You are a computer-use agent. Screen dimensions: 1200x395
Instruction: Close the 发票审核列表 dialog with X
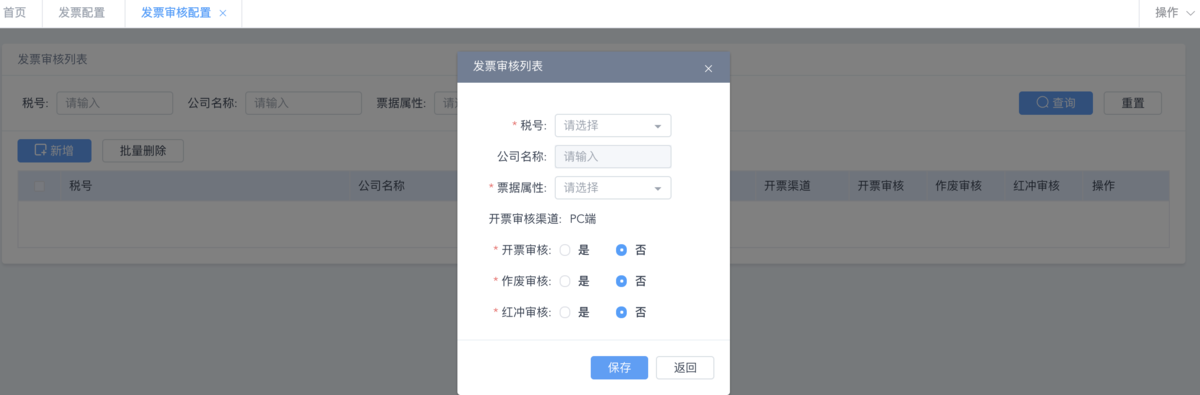pyautogui.click(x=708, y=68)
